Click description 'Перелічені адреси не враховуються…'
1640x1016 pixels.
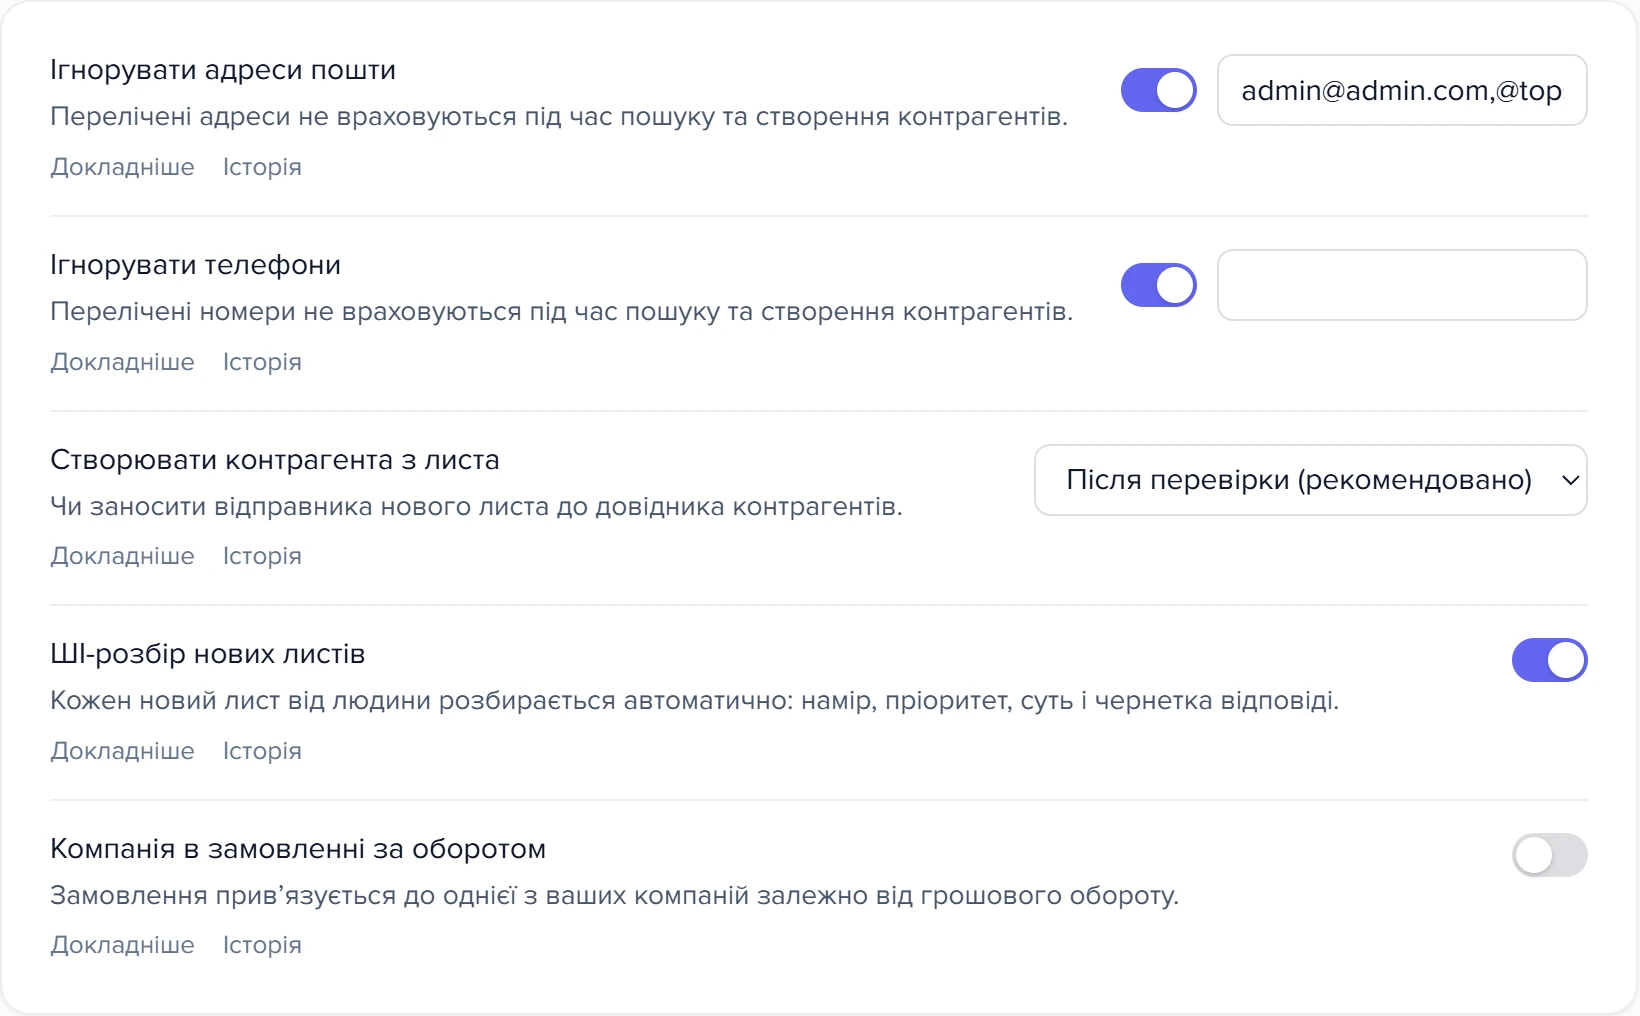(x=559, y=117)
